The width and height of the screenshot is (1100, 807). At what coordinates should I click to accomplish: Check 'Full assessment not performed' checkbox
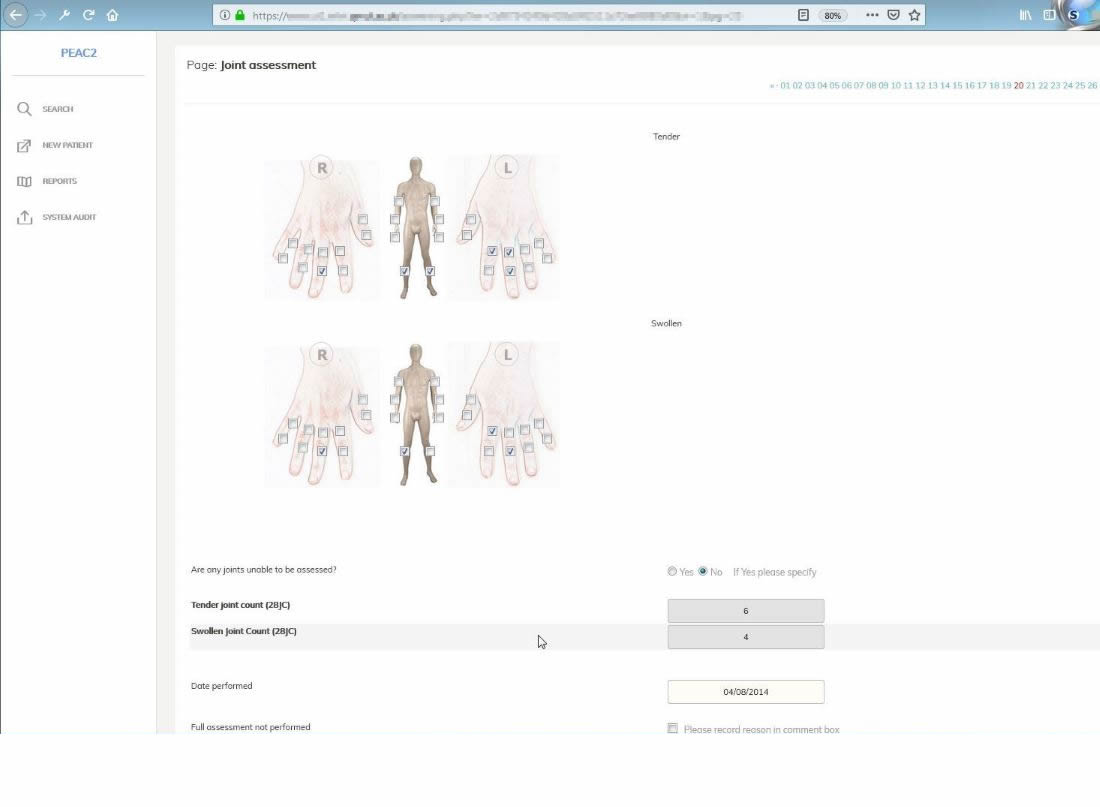pyautogui.click(x=673, y=729)
